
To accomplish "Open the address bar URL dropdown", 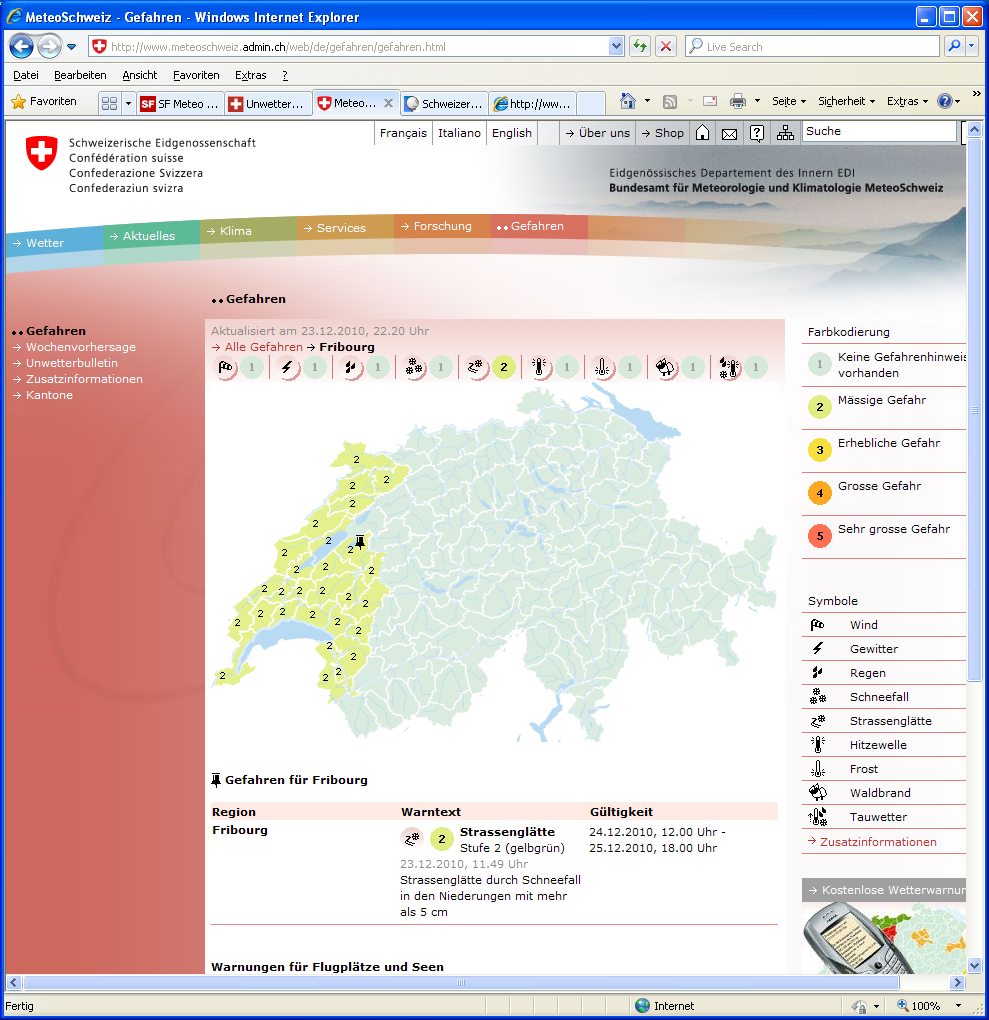I will pos(616,46).
